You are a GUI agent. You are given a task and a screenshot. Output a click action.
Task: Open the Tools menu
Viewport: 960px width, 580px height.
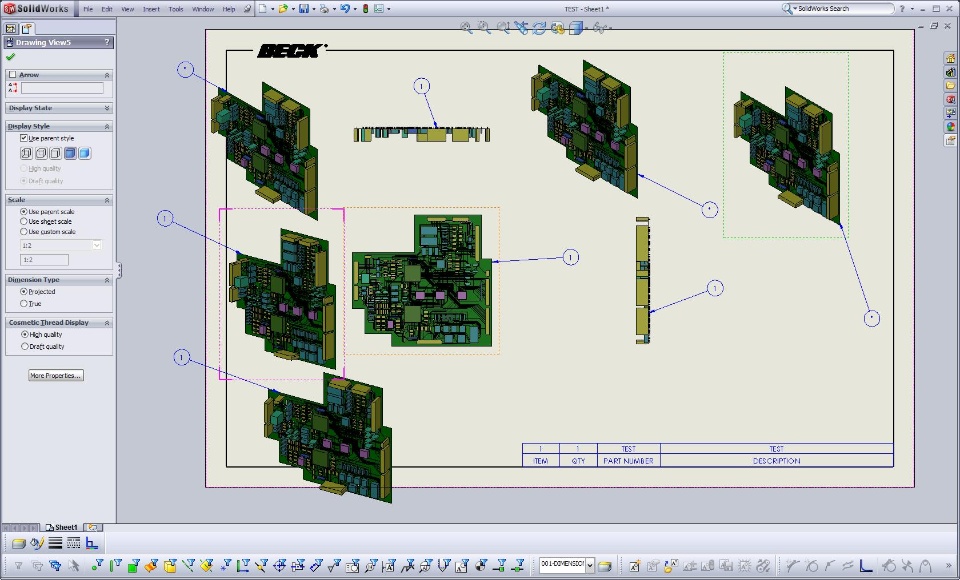[x=176, y=9]
